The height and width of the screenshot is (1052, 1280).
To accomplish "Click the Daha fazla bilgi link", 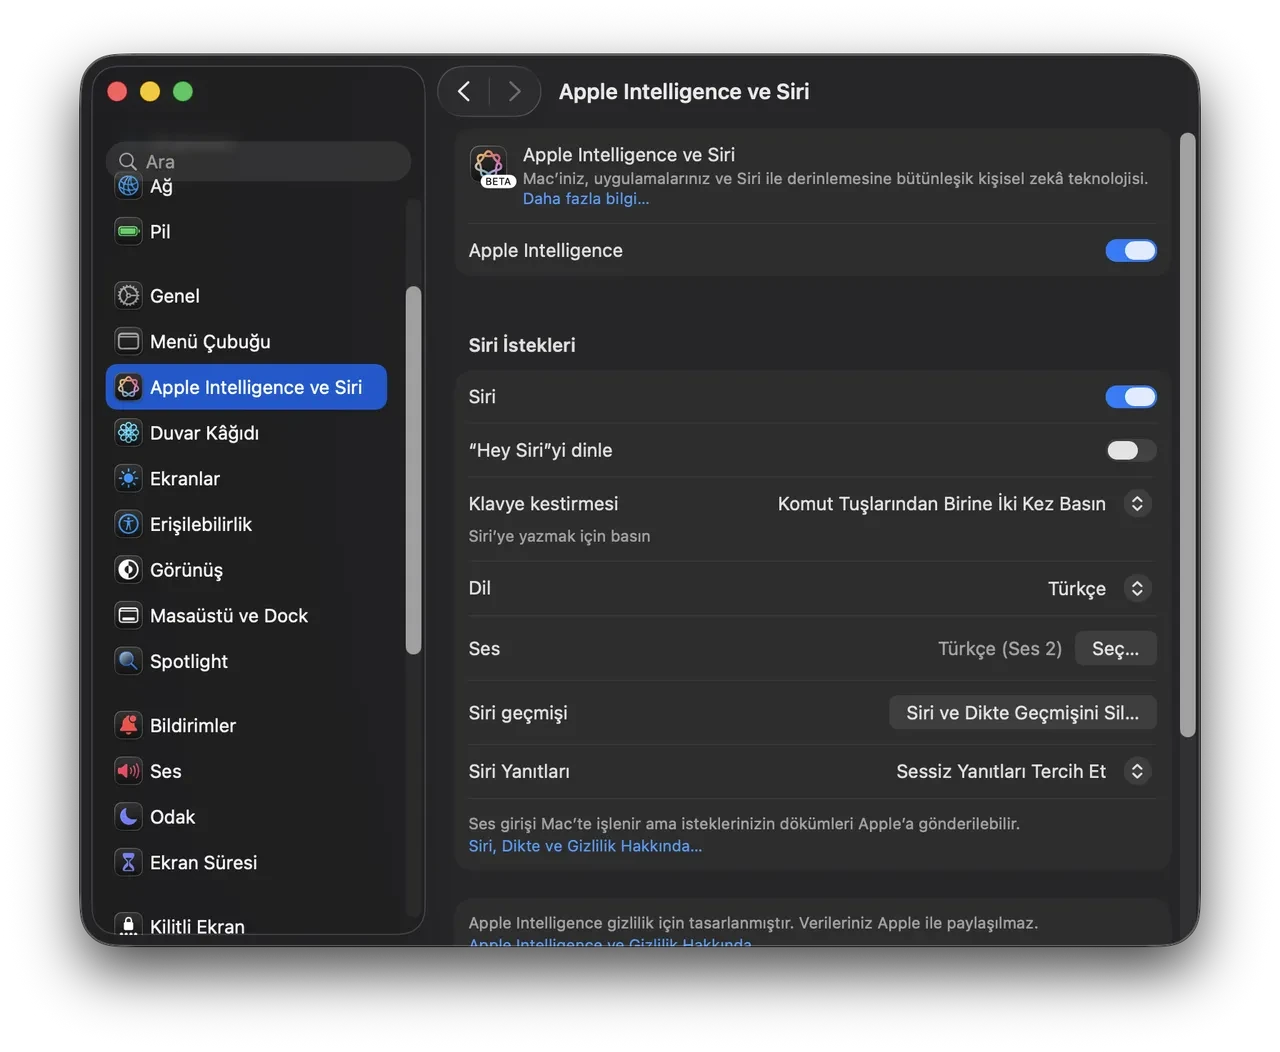I will (x=585, y=198).
